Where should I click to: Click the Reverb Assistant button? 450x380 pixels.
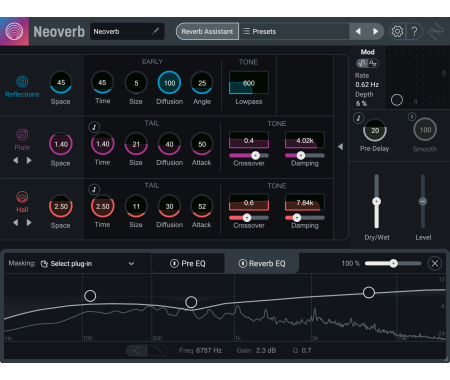[207, 31]
